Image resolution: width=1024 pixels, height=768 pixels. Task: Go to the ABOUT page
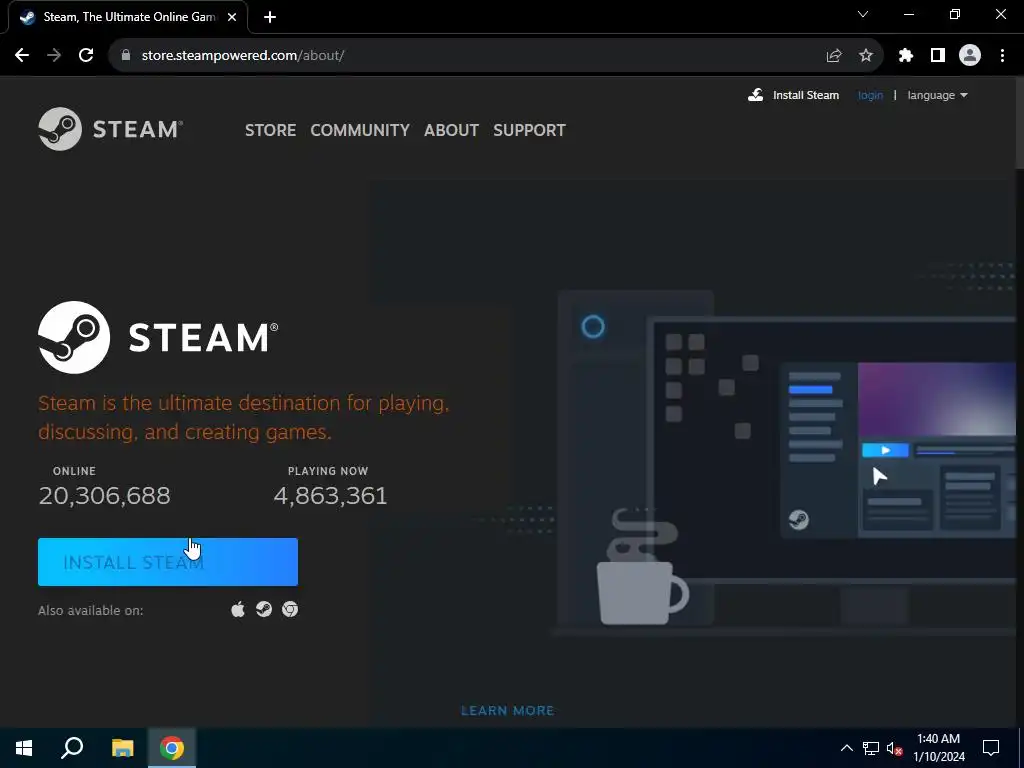(451, 130)
